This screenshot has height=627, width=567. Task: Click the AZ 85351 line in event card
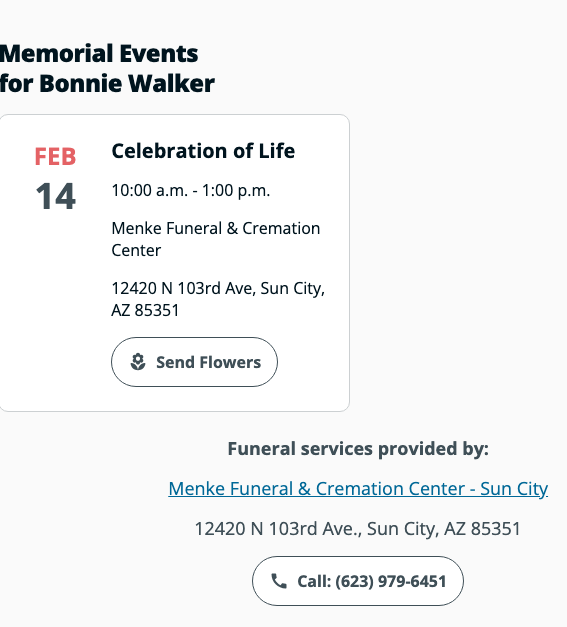coord(145,310)
